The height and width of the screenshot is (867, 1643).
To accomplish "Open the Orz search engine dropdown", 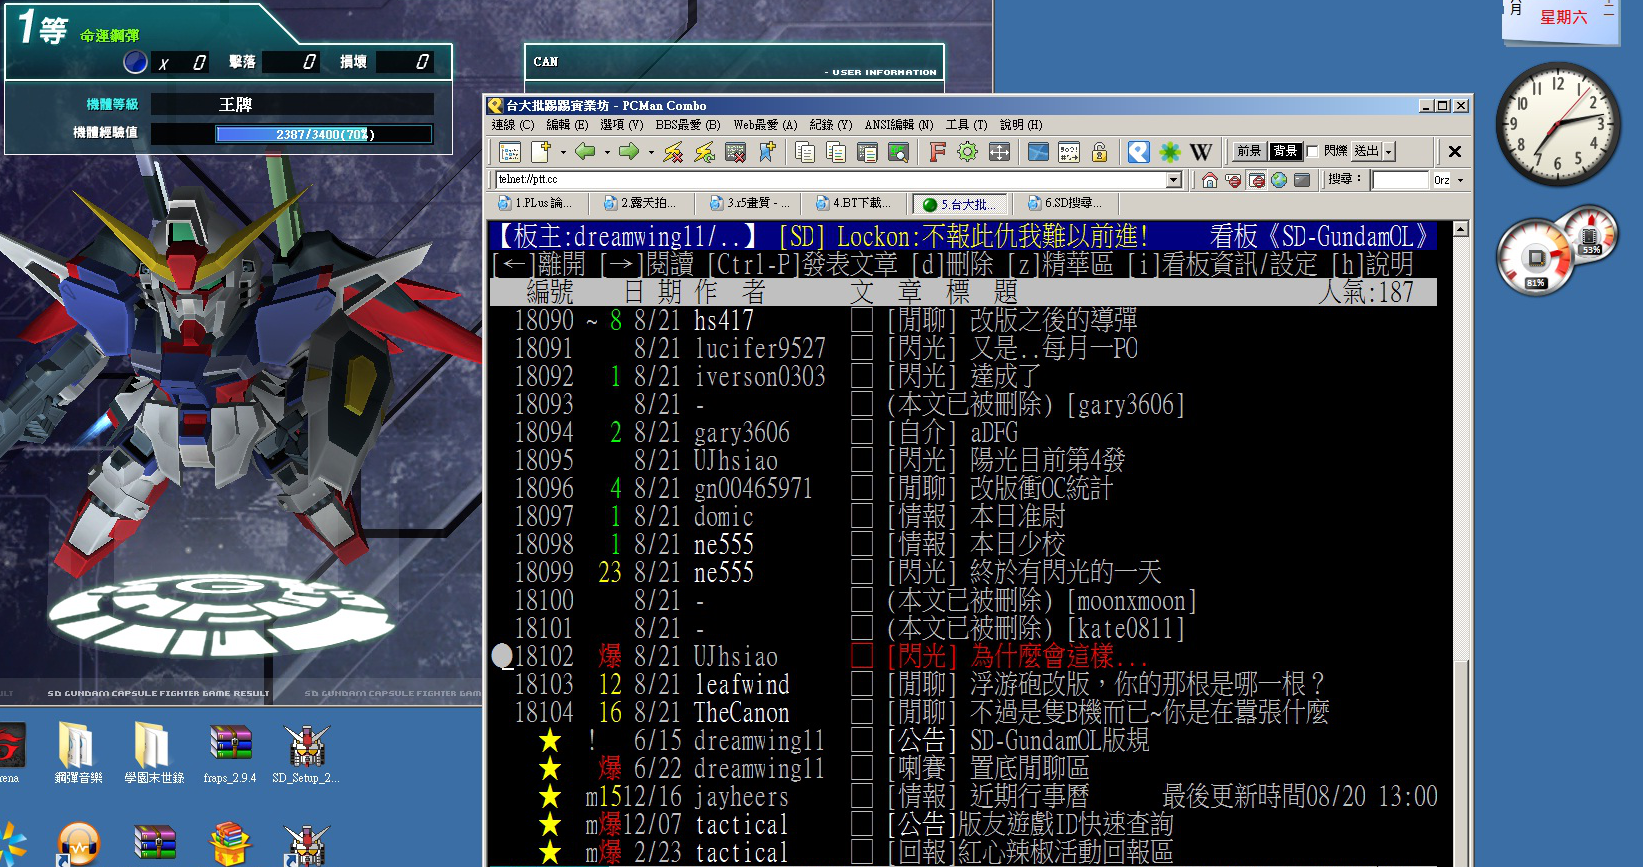I will [x=1460, y=180].
